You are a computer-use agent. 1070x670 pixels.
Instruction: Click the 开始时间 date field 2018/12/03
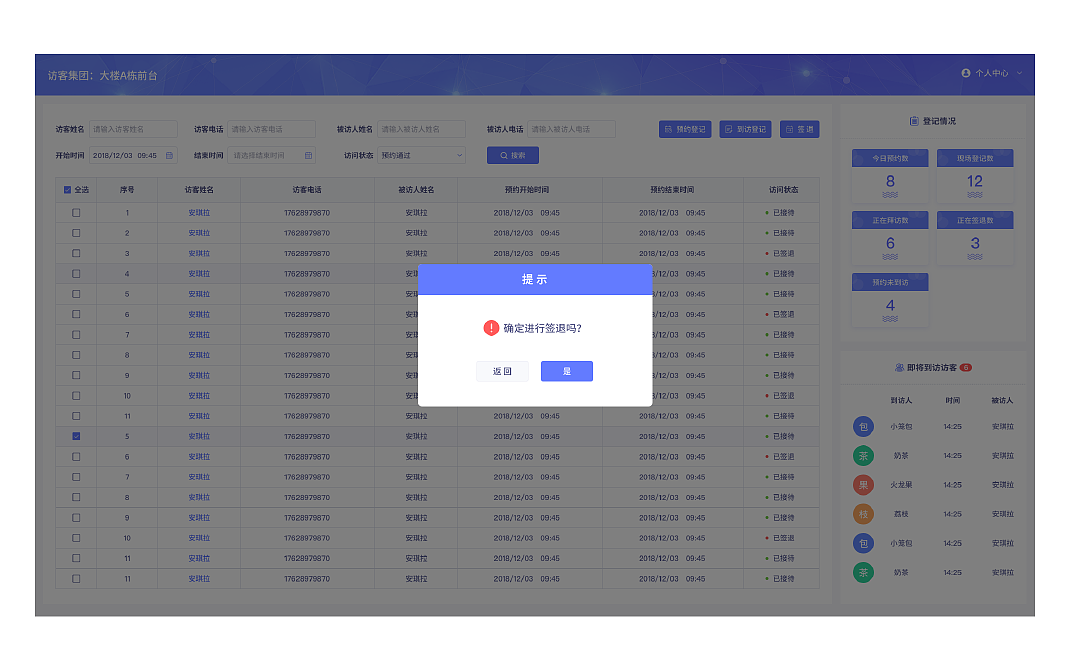[x=133, y=156]
